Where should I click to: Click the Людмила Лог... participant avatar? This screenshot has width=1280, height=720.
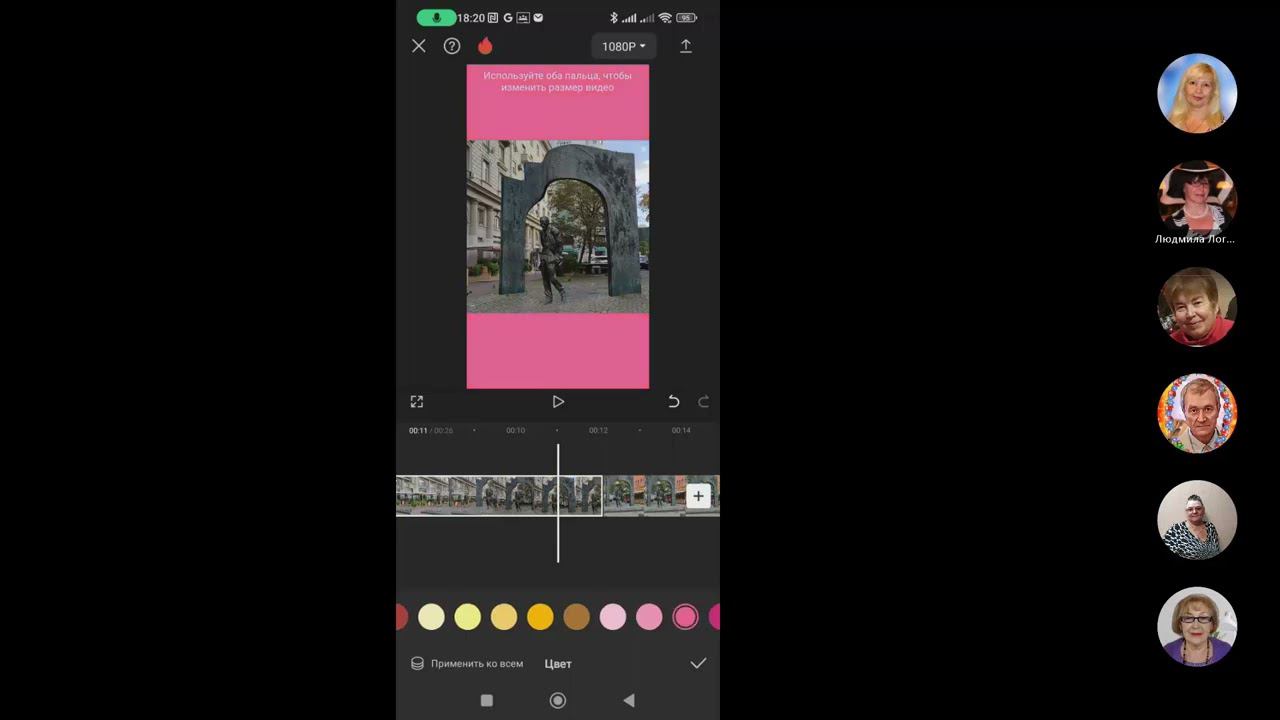coord(1197,200)
